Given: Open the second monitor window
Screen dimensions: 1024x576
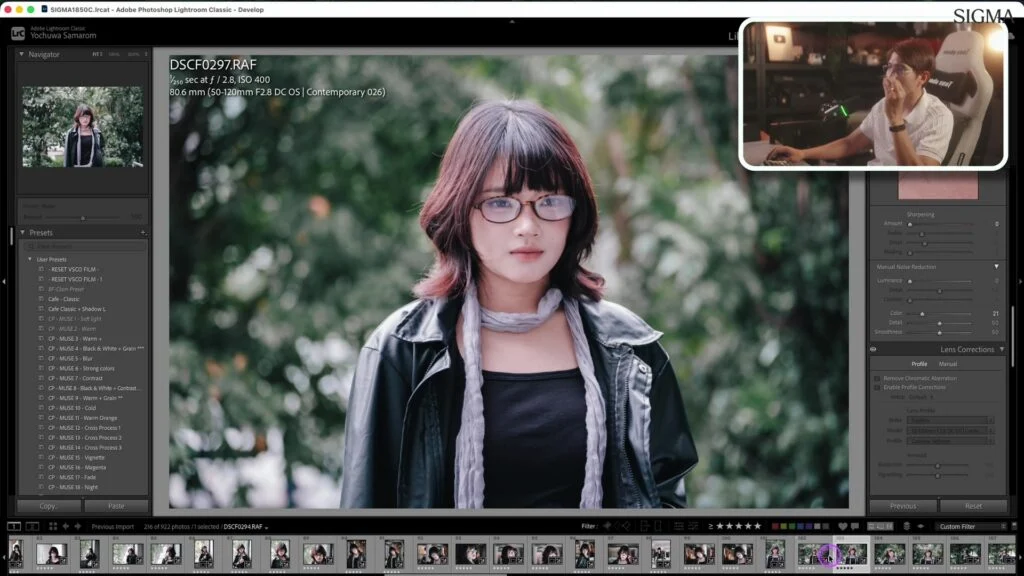Looking at the screenshot, I should [x=32, y=526].
